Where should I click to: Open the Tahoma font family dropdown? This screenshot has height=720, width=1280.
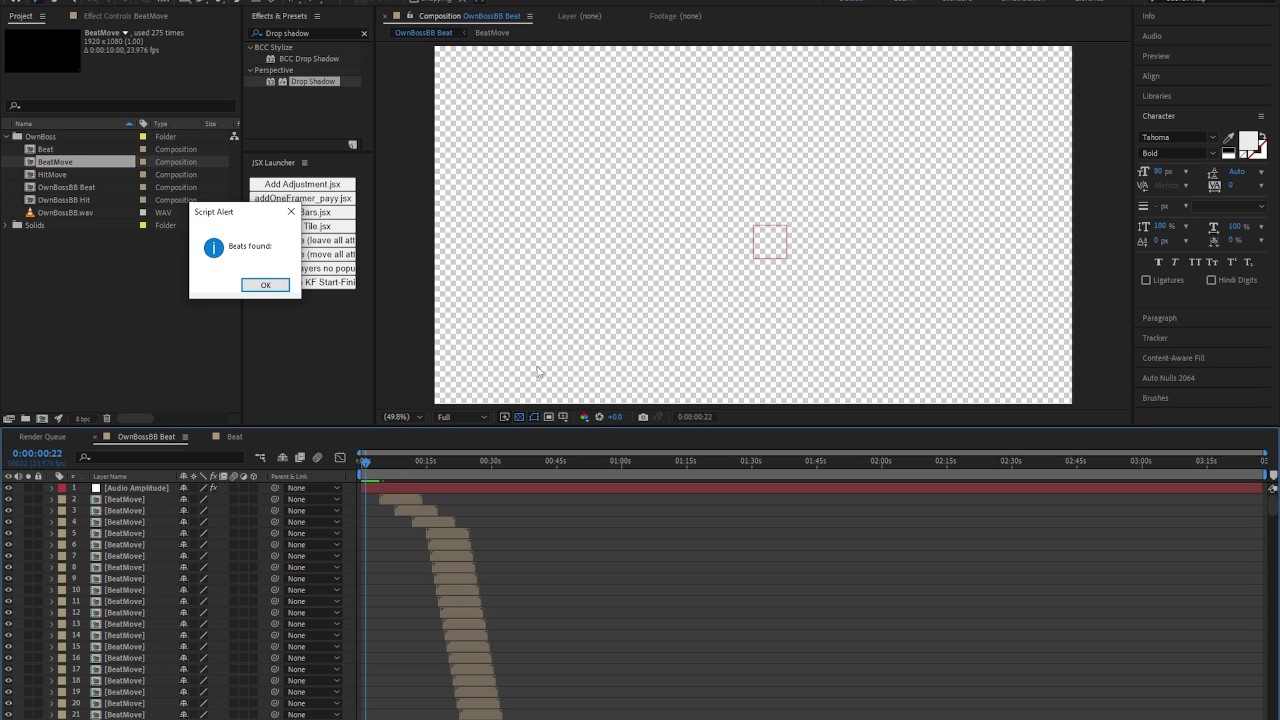tap(1213, 138)
